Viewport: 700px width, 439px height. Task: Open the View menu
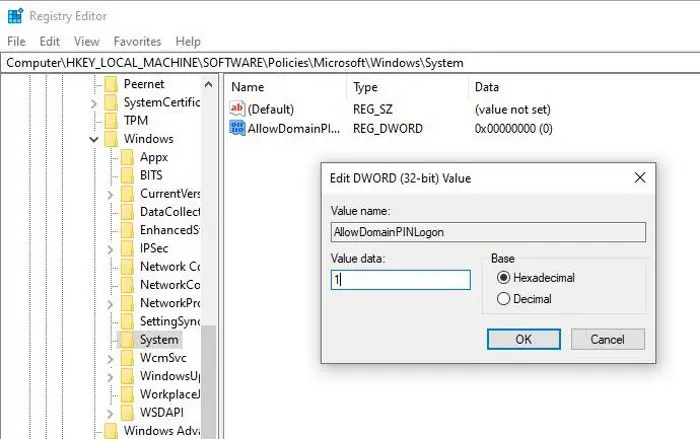[87, 42]
